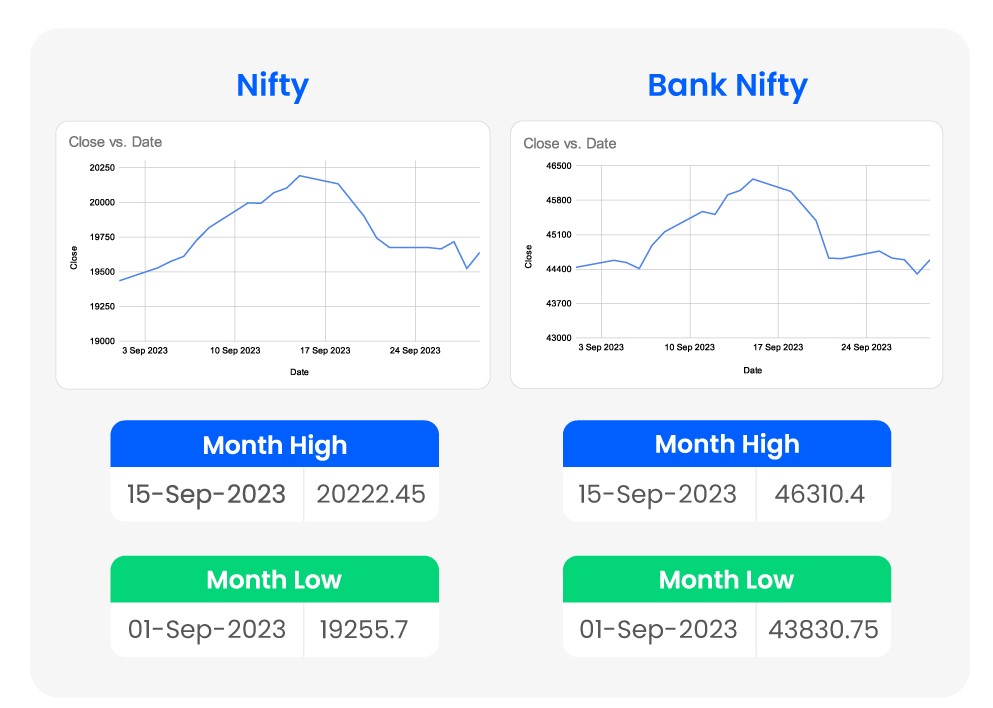Click the 10 Sep 2023 label on the Nifty chart
Image resolution: width=993 pixels, height=708 pixels.
[235, 351]
